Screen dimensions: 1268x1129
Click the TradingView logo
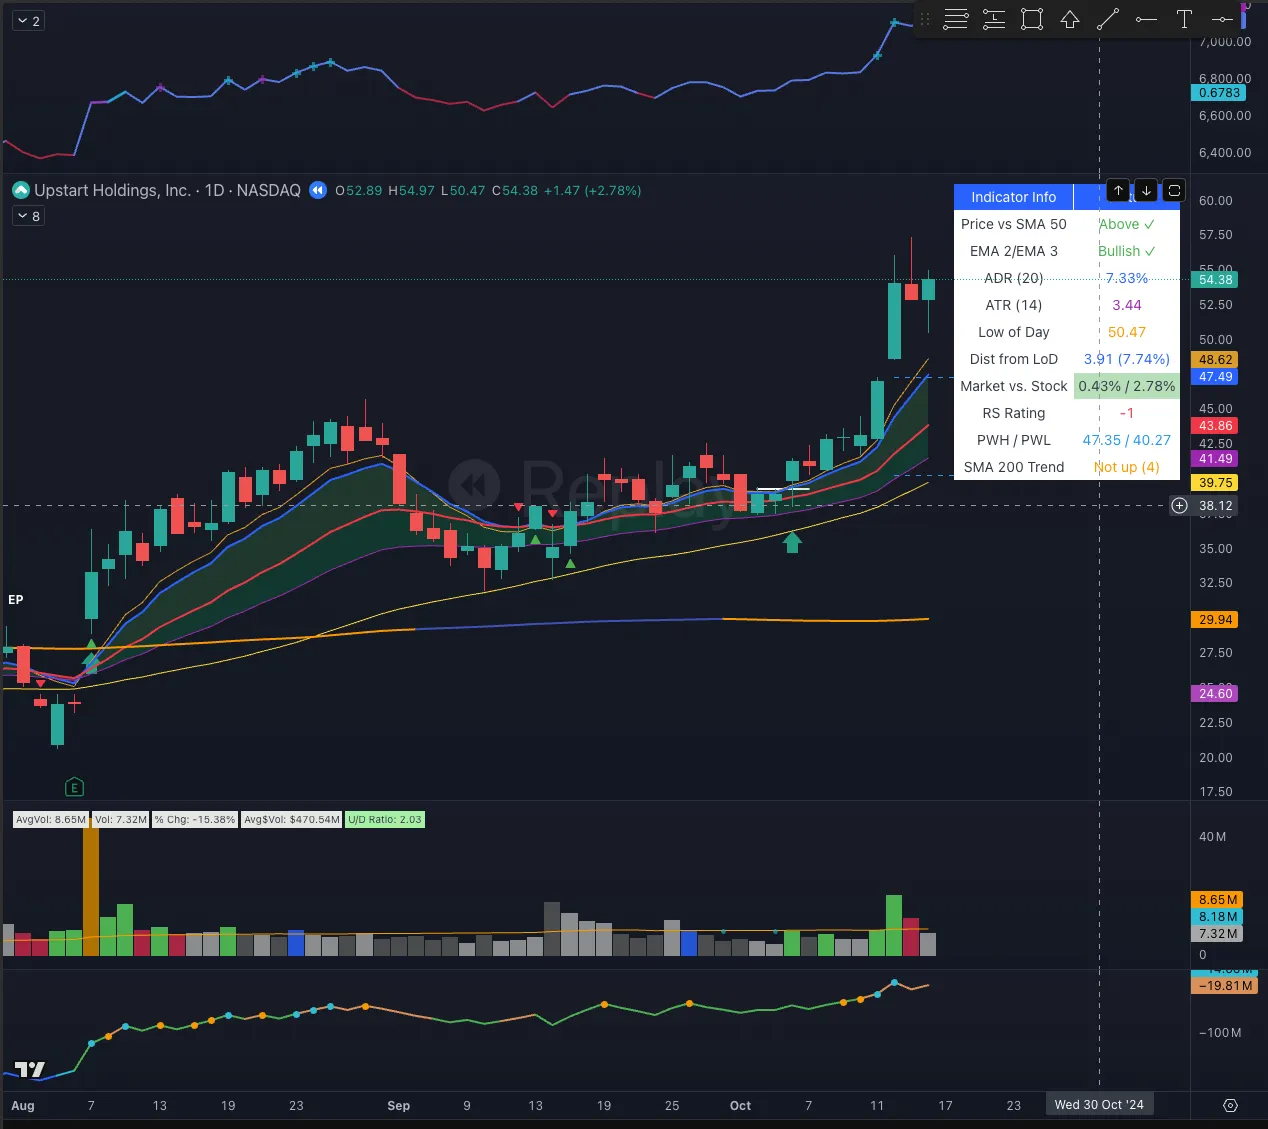(30, 1069)
